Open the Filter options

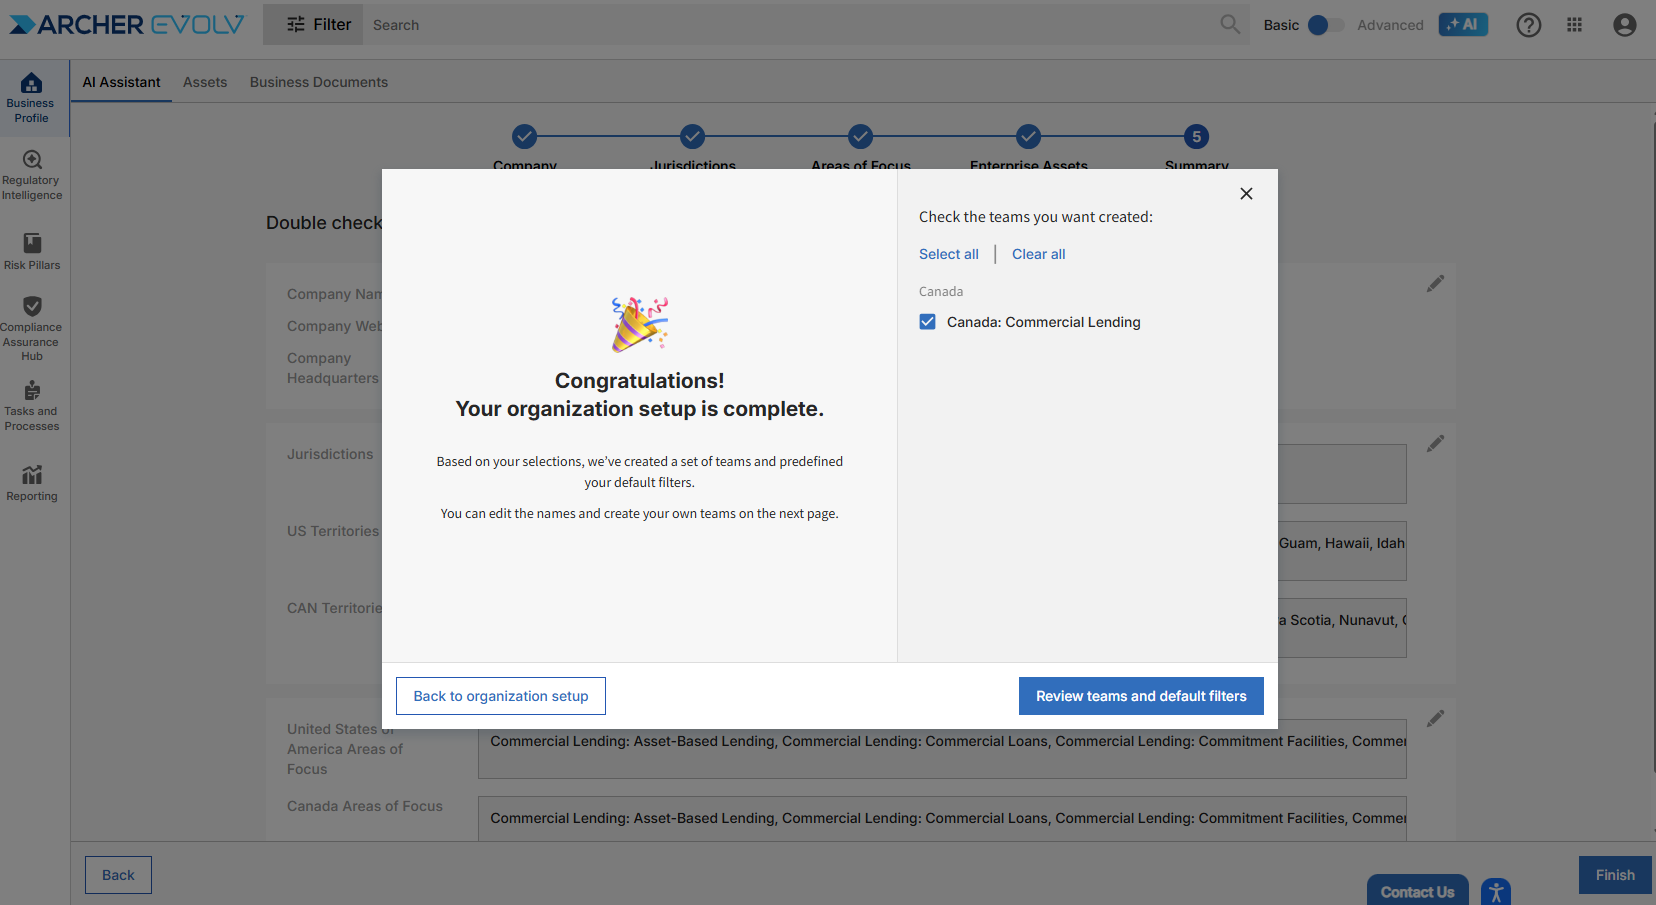(318, 25)
